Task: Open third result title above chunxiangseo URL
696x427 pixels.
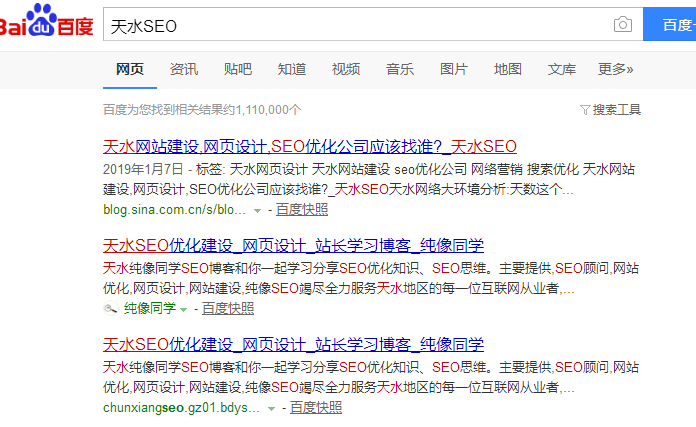Action: (293, 344)
